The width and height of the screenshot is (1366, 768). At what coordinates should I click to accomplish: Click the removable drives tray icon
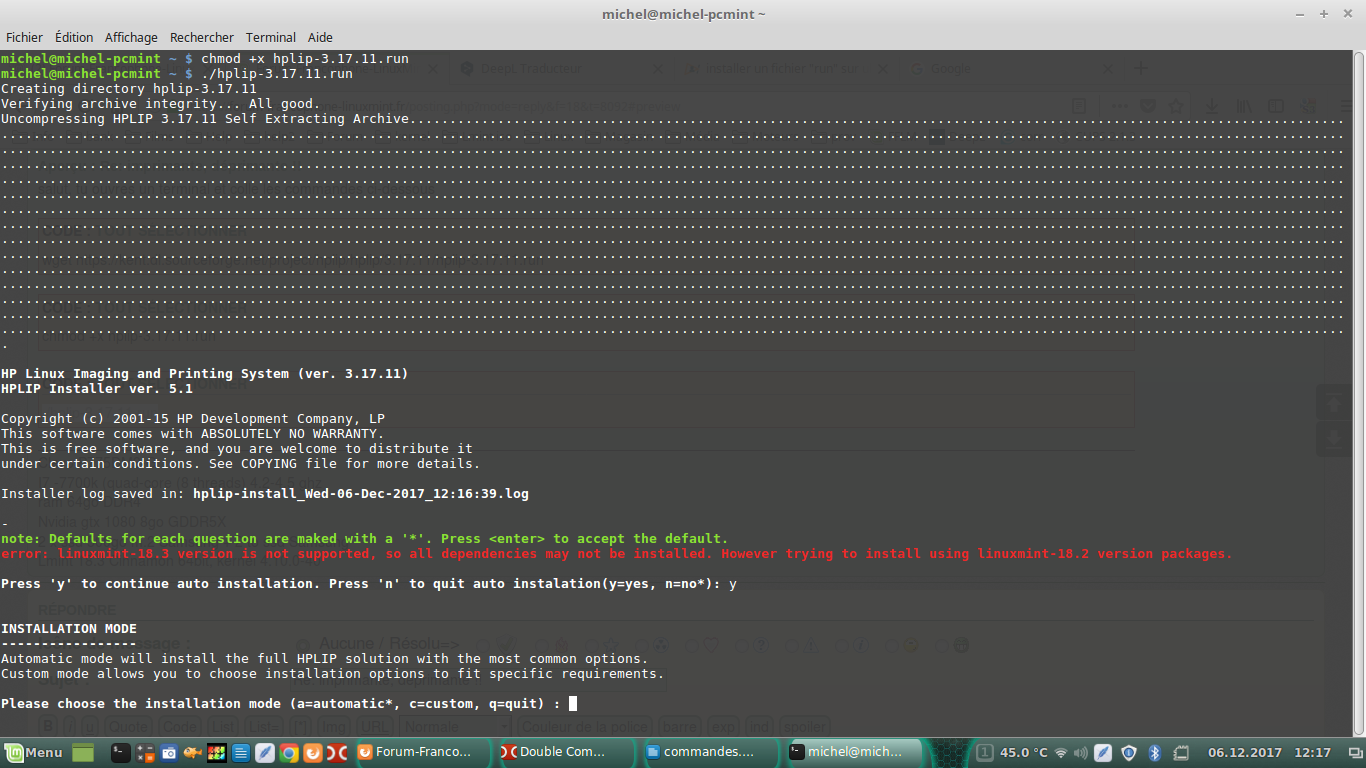click(x=1180, y=752)
